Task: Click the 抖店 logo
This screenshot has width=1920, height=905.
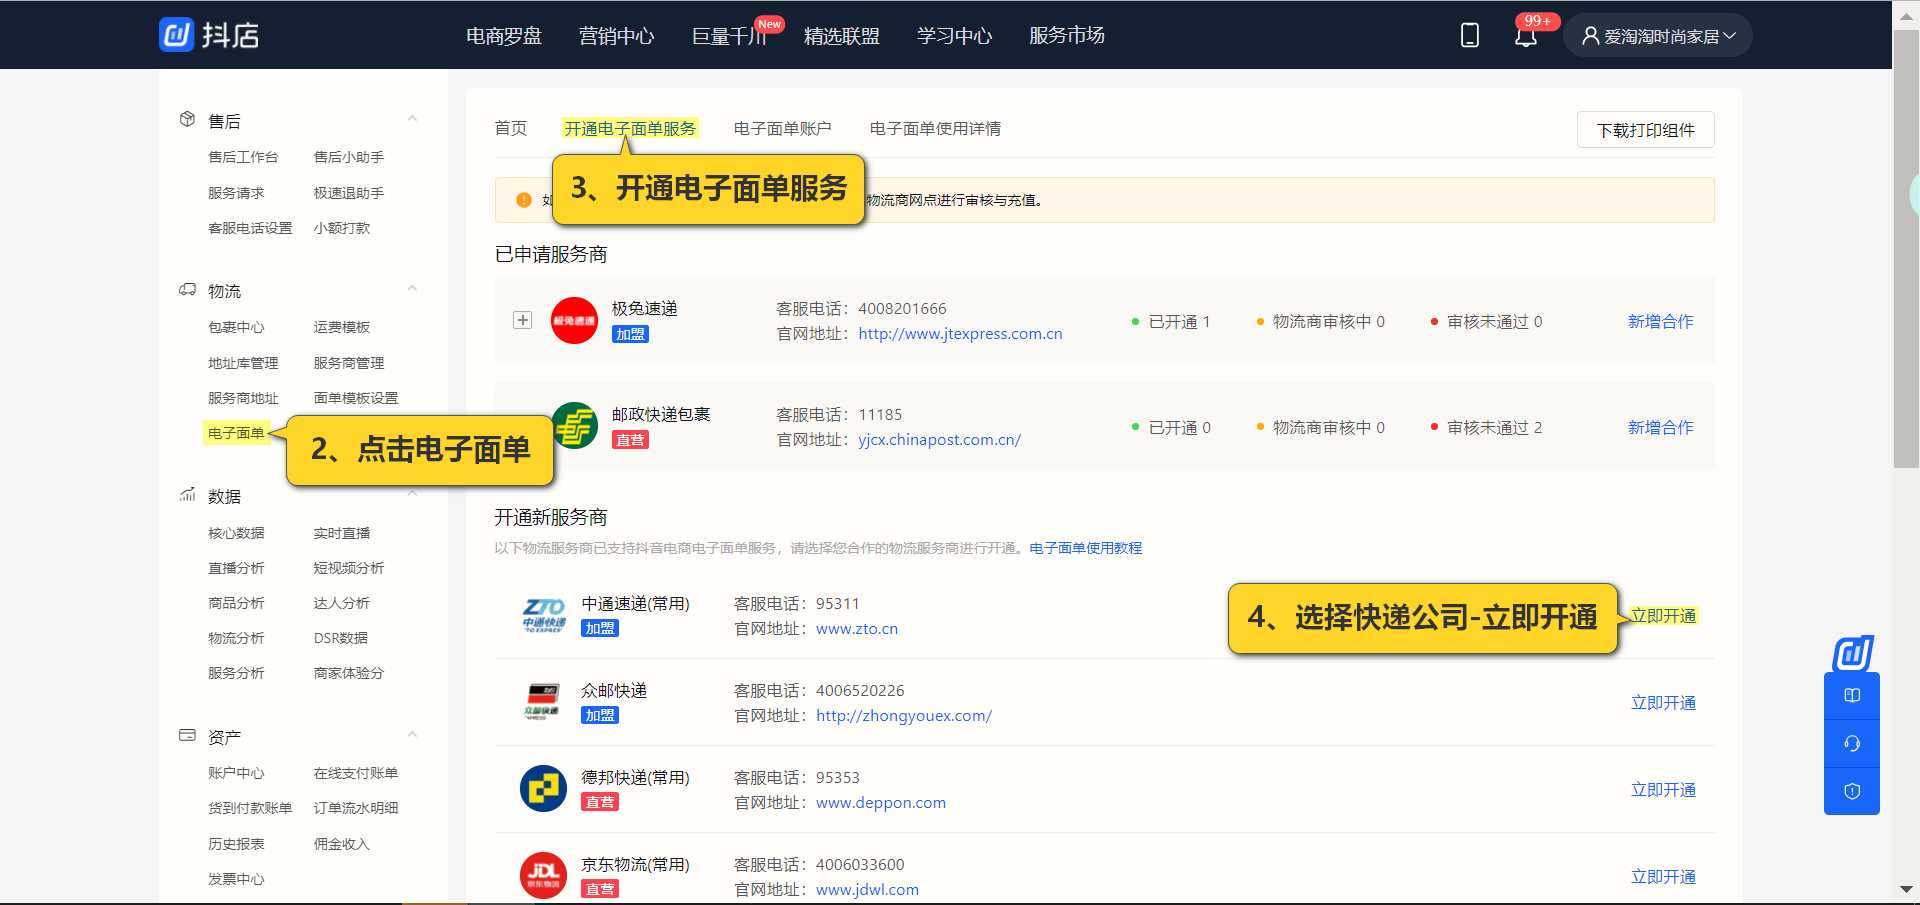Action: coord(208,34)
